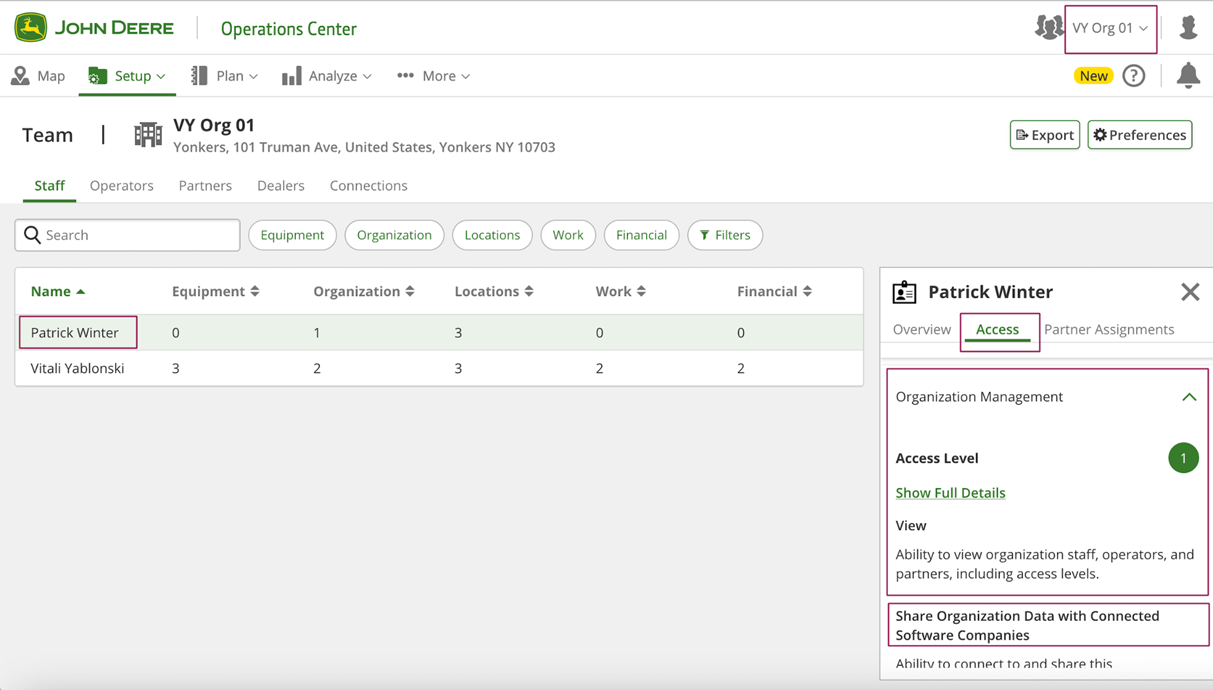Click the help question mark icon
The width and height of the screenshot is (1213, 690).
[x=1133, y=76]
